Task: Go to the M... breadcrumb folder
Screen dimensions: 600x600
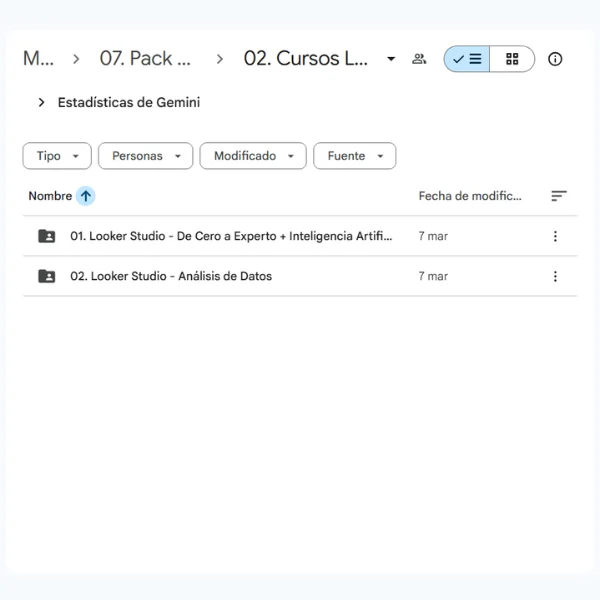Action: (x=38, y=59)
